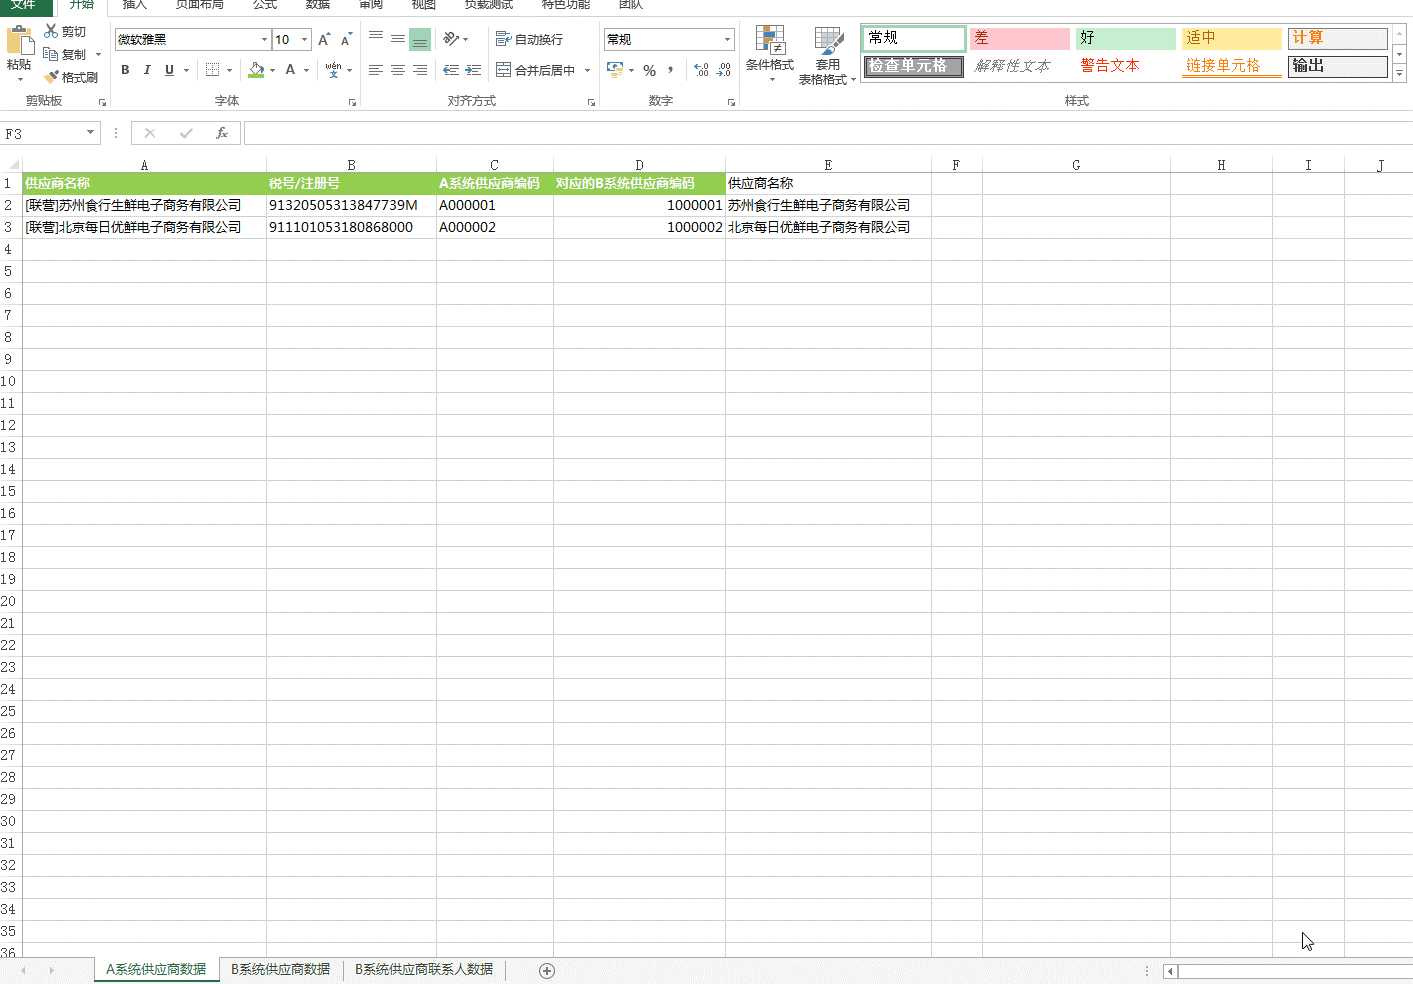The height and width of the screenshot is (984, 1413).
Task: Click the font color A icon
Action: (x=290, y=70)
